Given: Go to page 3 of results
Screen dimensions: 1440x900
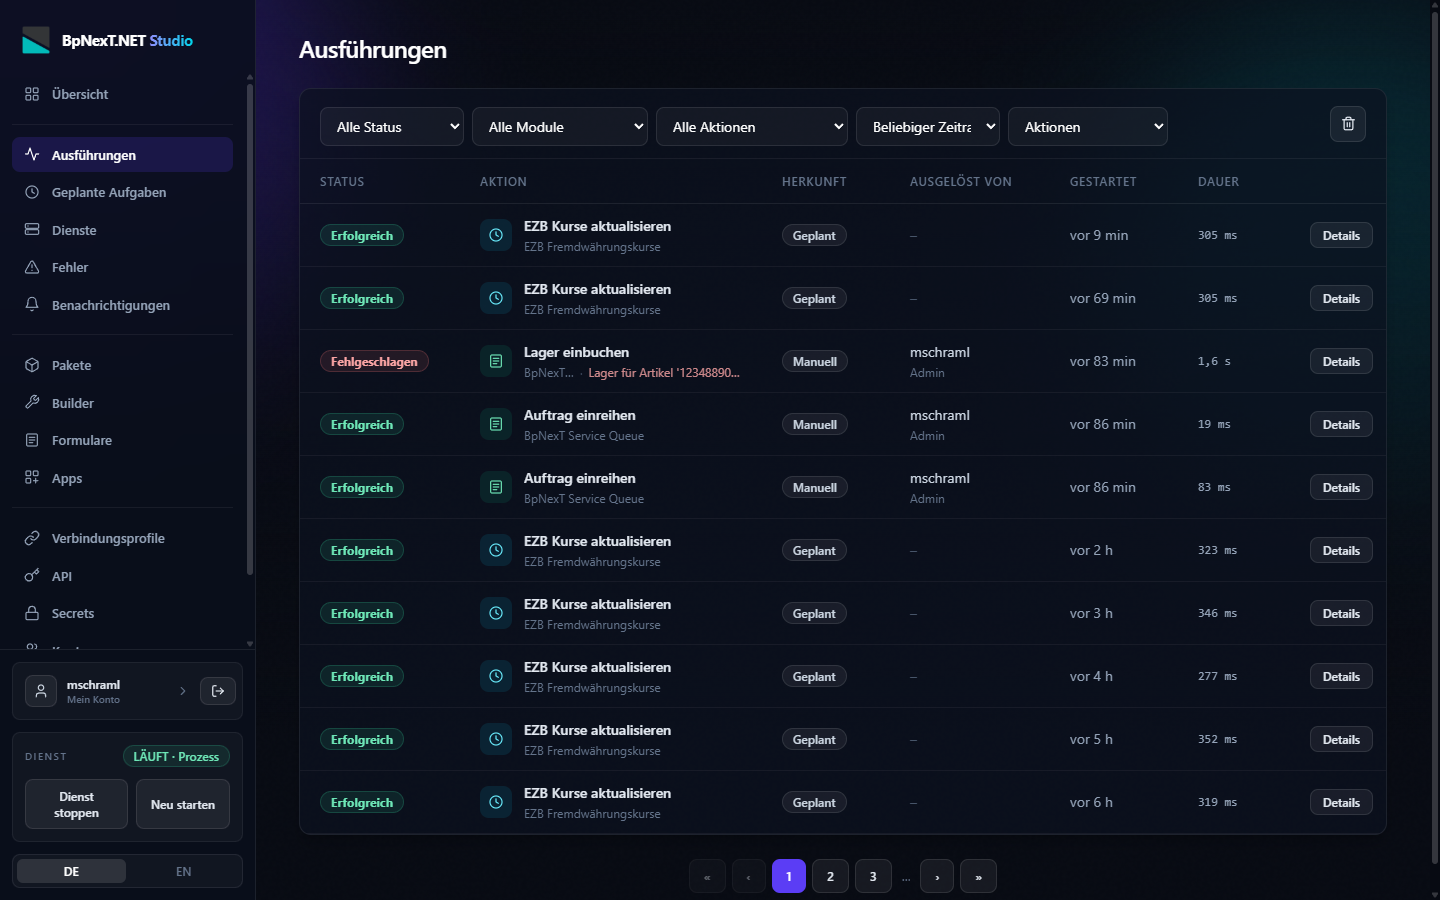Looking at the screenshot, I should click(873, 876).
